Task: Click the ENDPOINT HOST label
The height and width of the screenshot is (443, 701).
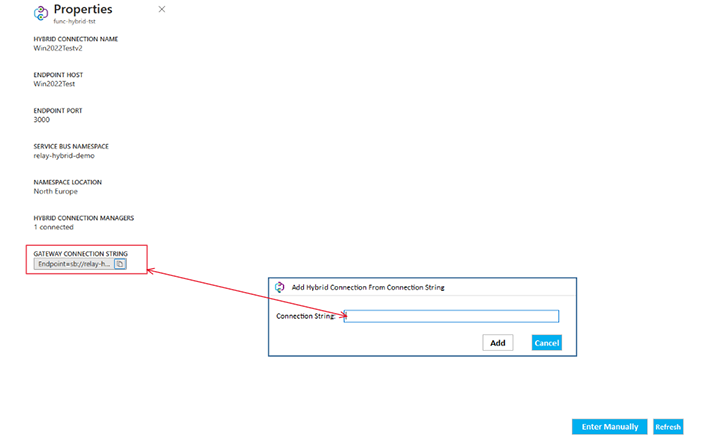Action: tap(58, 75)
